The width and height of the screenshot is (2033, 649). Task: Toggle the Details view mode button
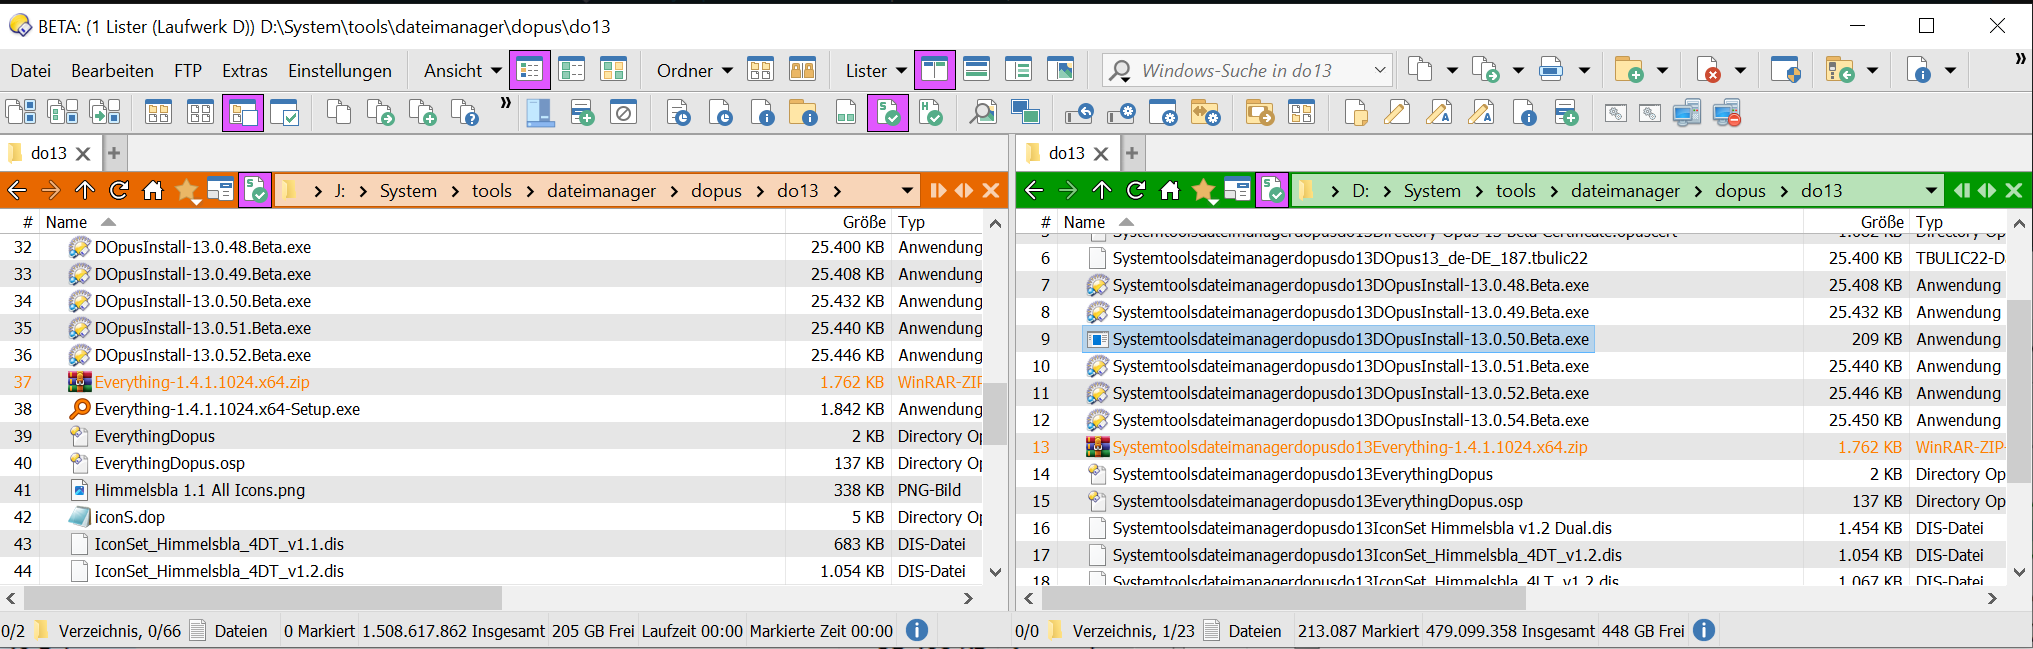pyautogui.click(x=530, y=70)
